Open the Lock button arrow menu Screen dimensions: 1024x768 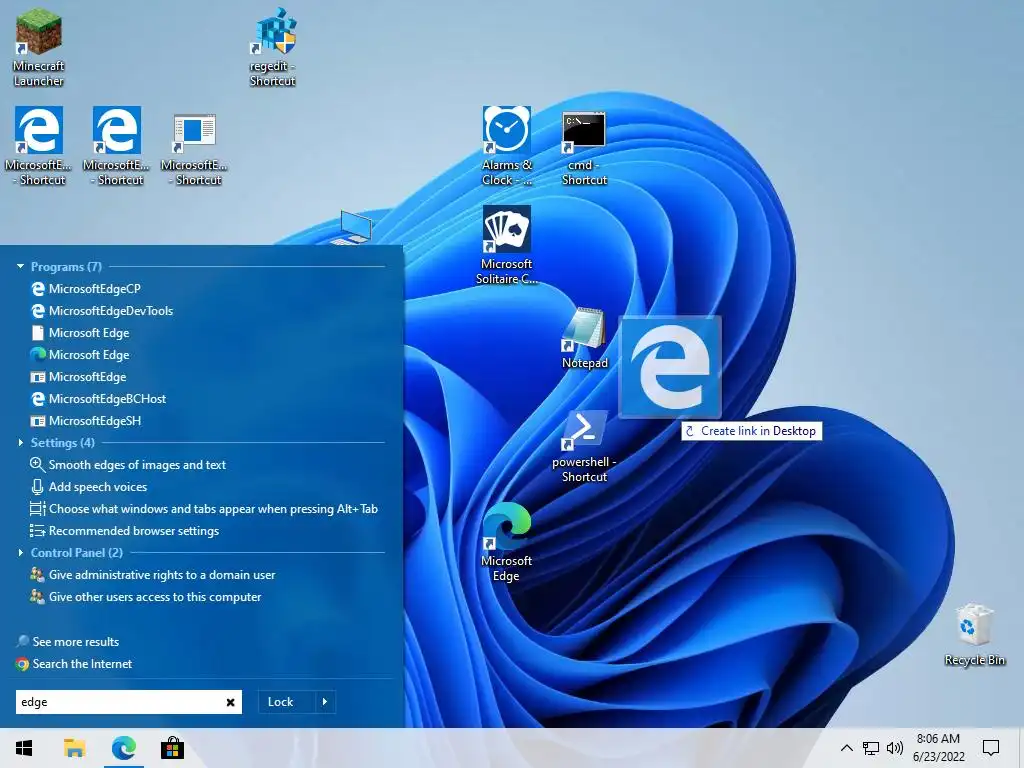coord(325,702)
